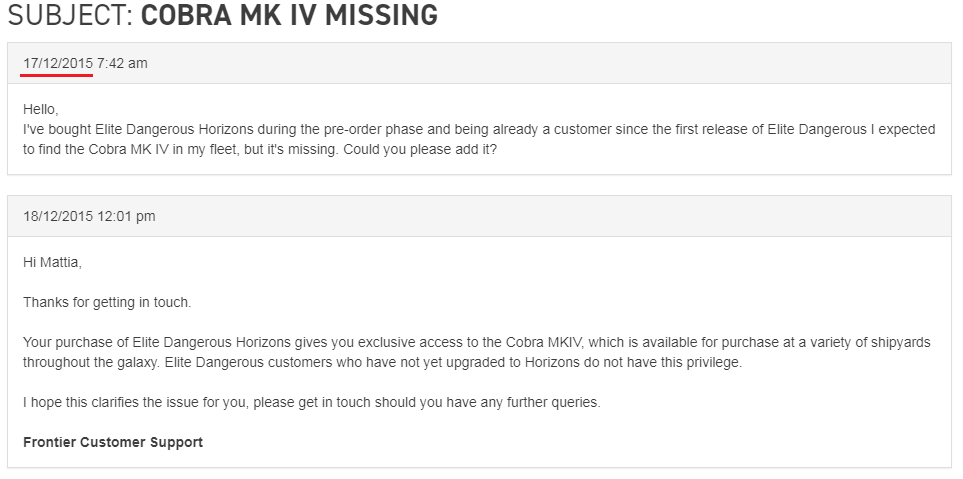Image resolution: width=963 pixels, height=479 pixels.
Task: Click the "I hope this clarifies the issue" sentence
Action: click(311, 403)
